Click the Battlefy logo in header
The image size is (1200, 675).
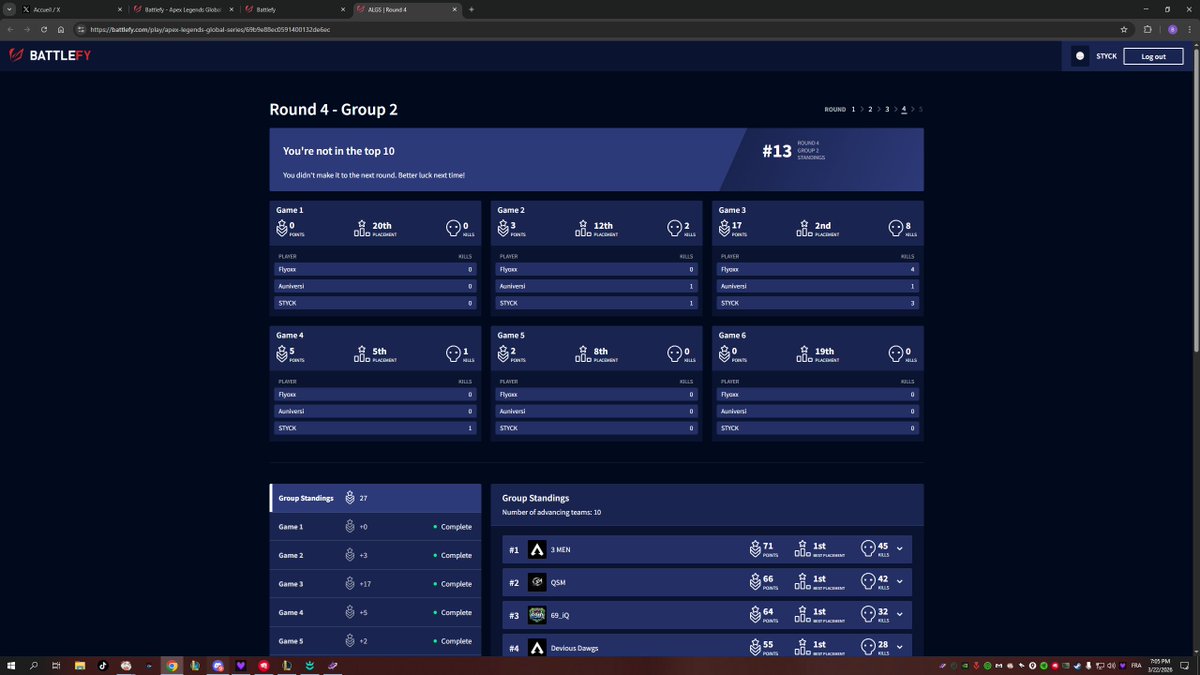[50, 56]
